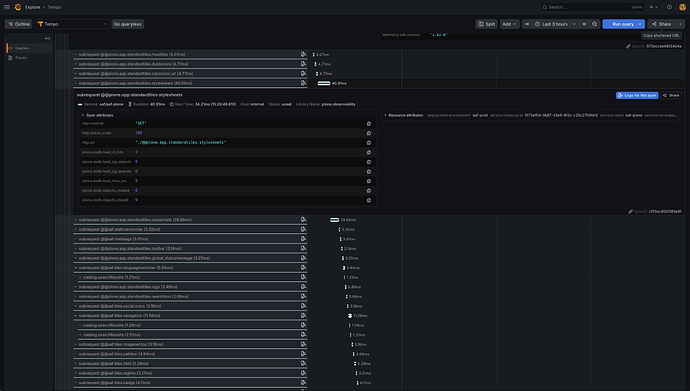Open the Grafana logo home link

click(x=18, y=7)
